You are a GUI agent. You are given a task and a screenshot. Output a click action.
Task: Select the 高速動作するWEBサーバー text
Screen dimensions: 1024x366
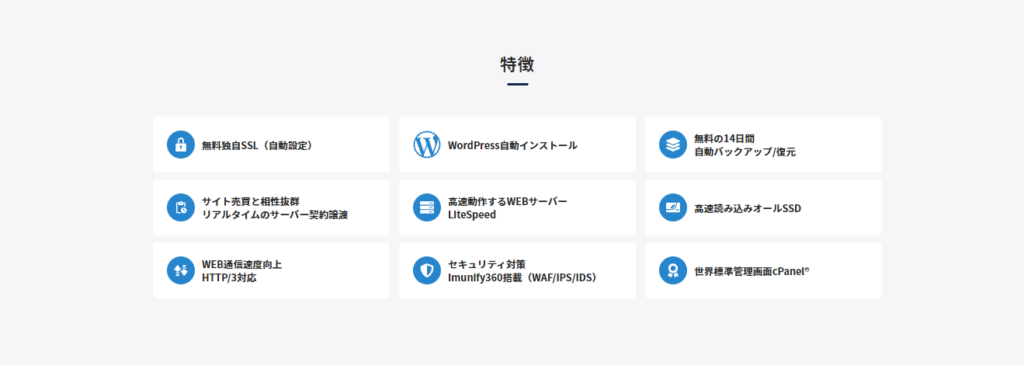pos(507,201)
